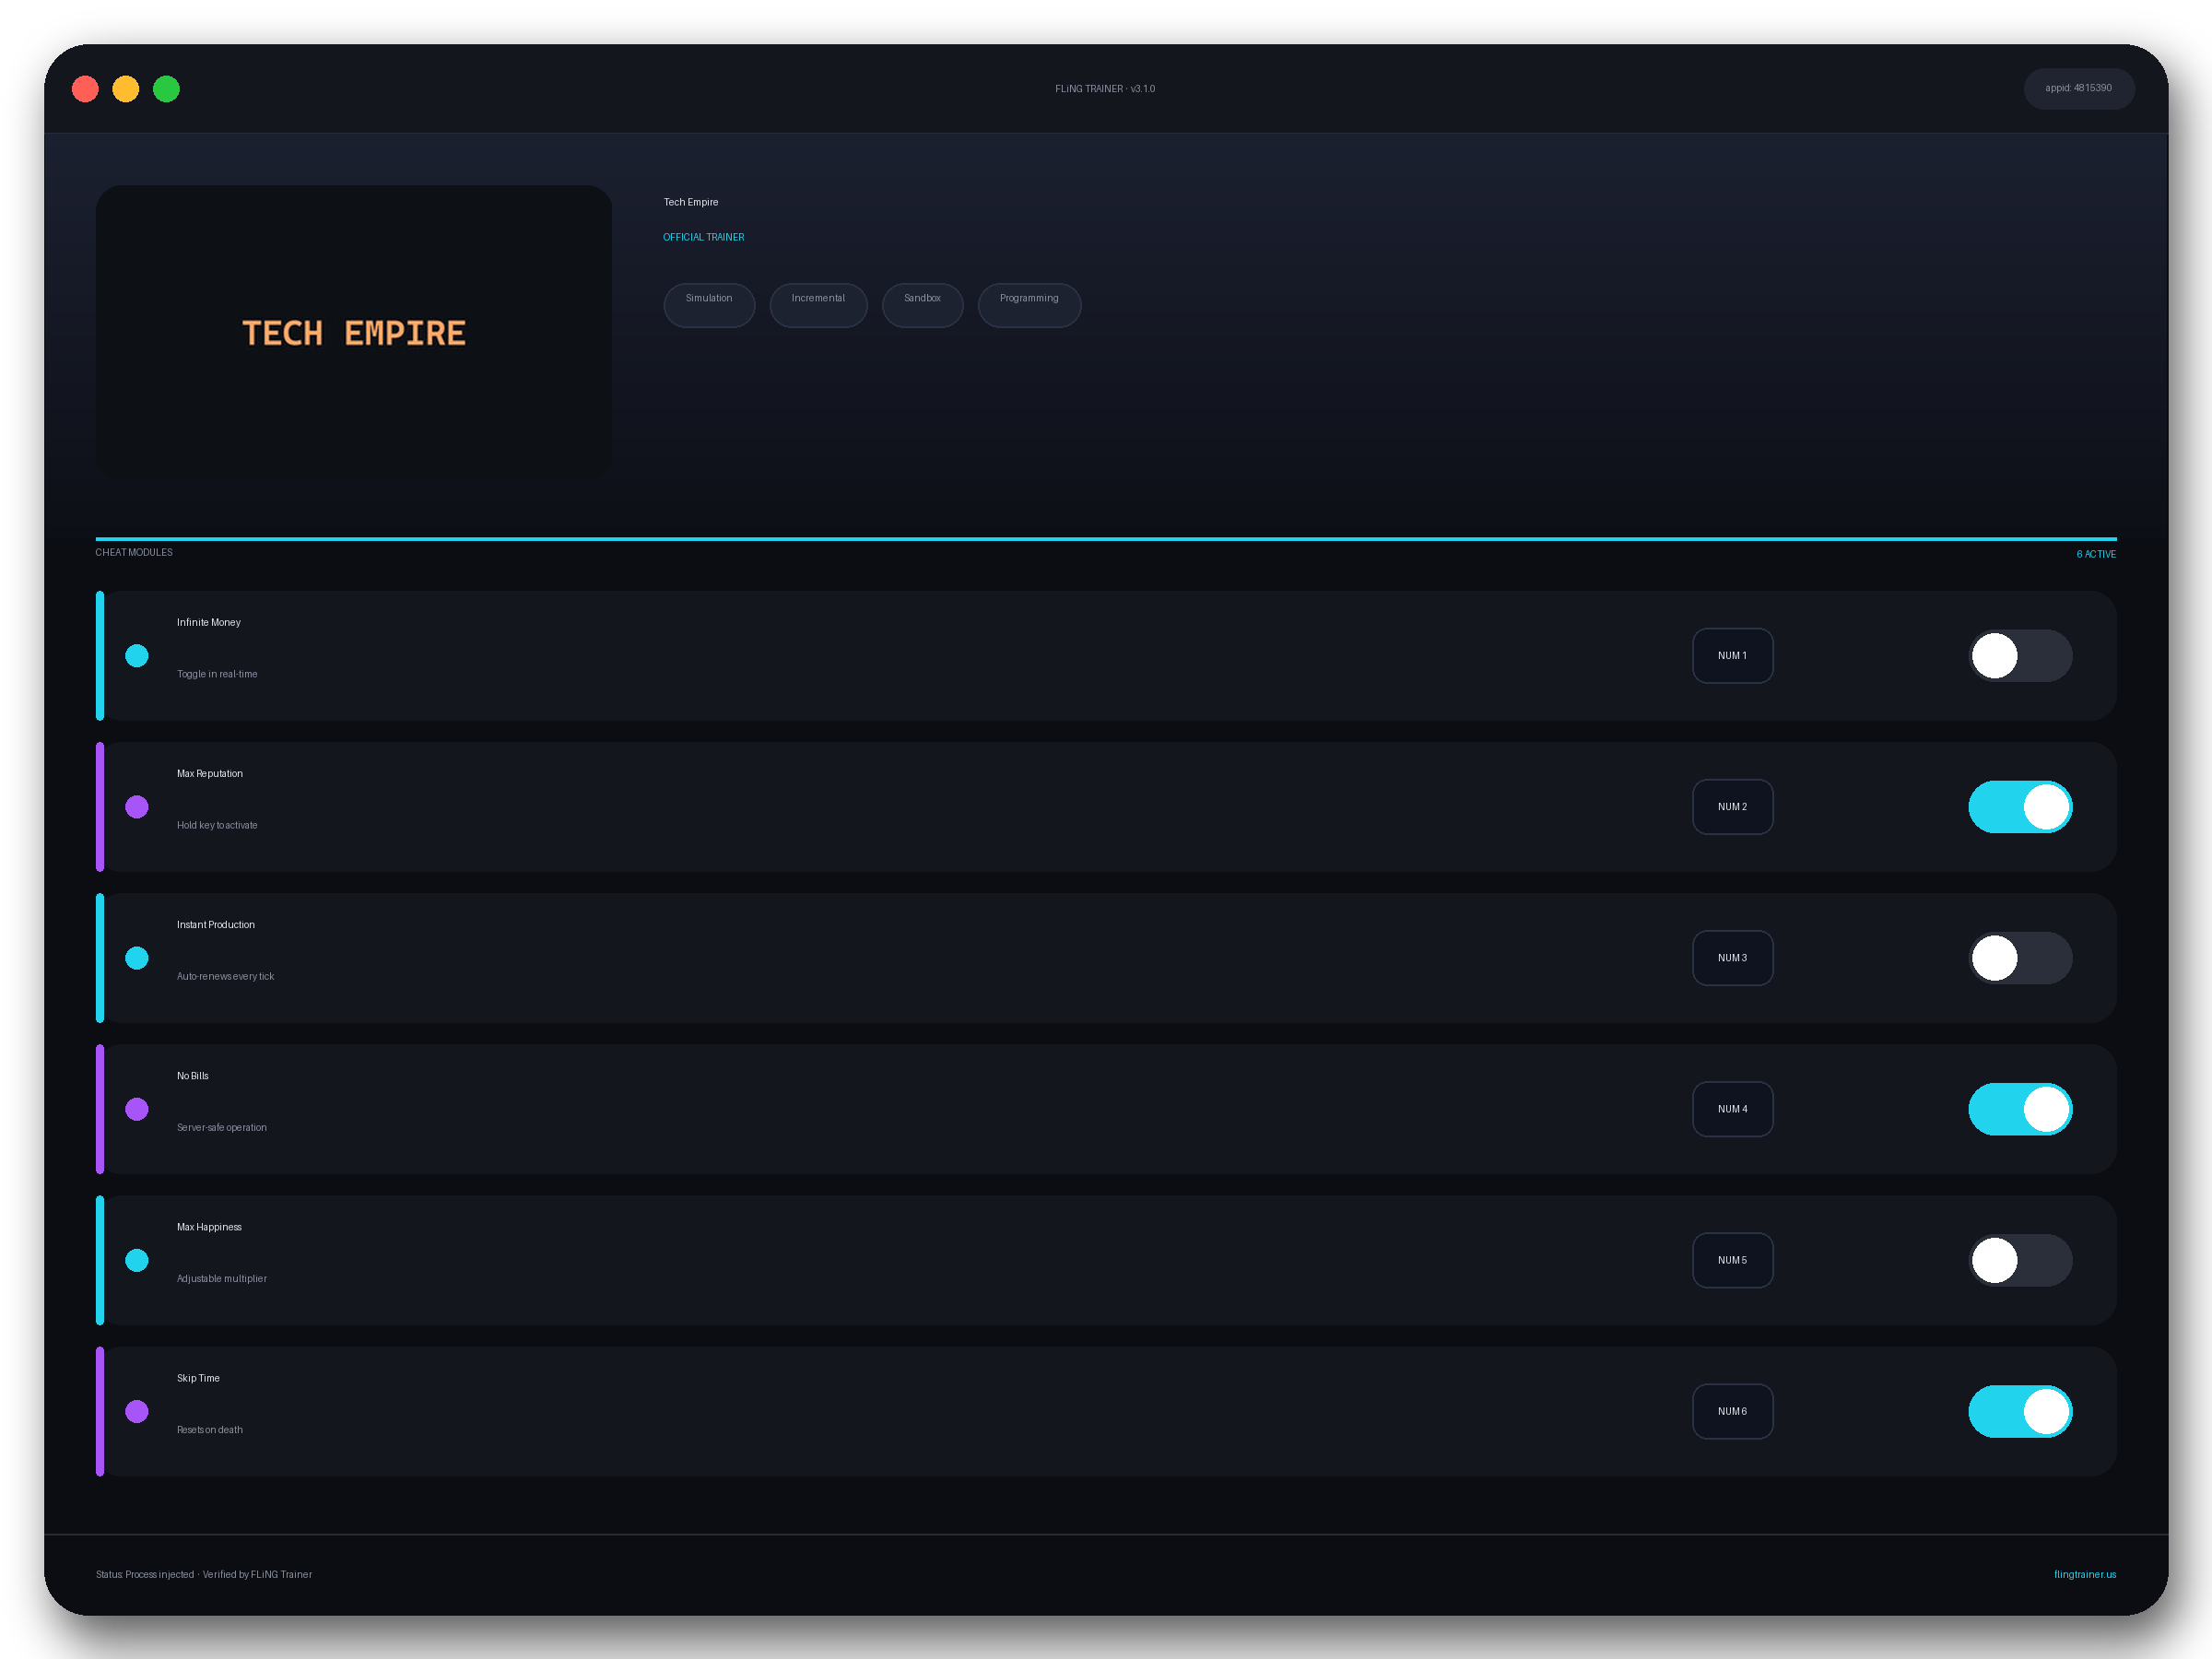Select the Sandbox tag
The image size is (2212, 1659).
tap(922, 305)
